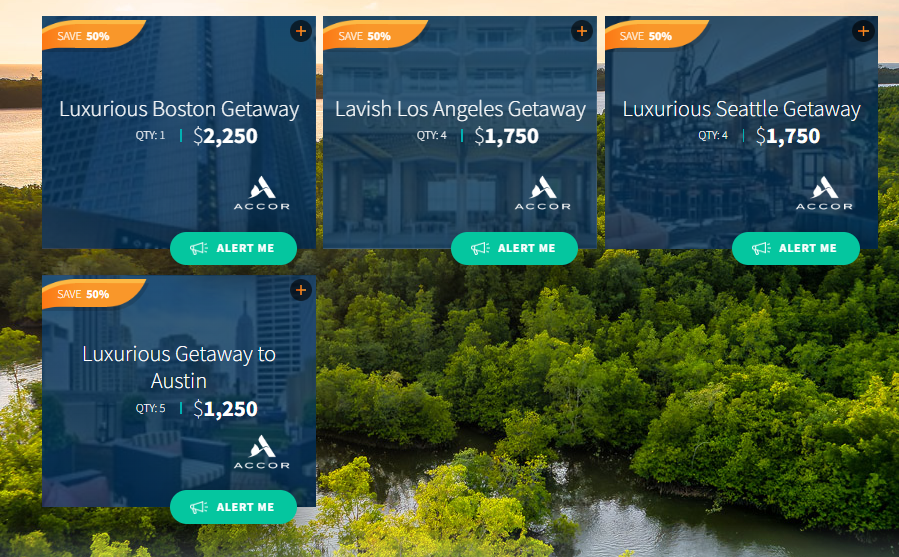Screen dimensions: 899x557
Task: Click Alert Me for Lavish Los Angeles Getaway
Action: click(x=514, y=248)
